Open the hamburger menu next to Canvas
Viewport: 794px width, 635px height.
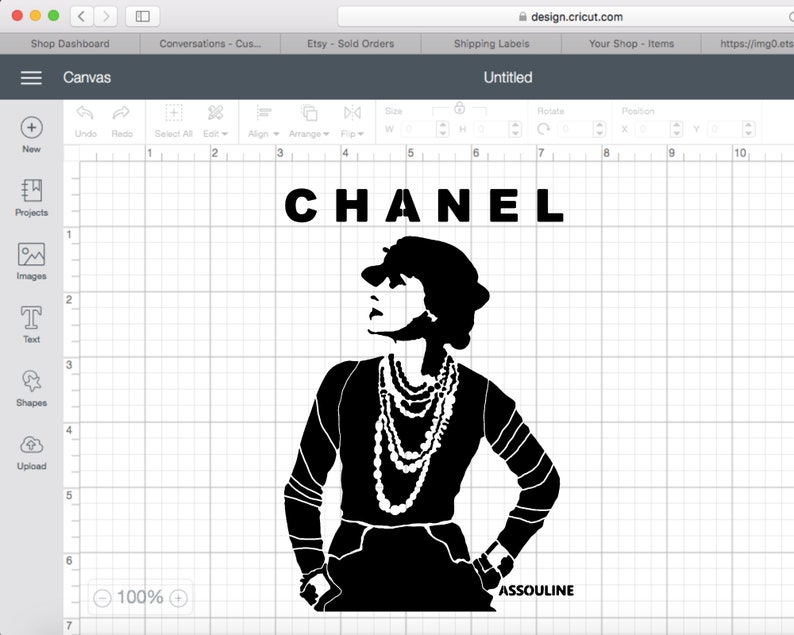point(31,77)
